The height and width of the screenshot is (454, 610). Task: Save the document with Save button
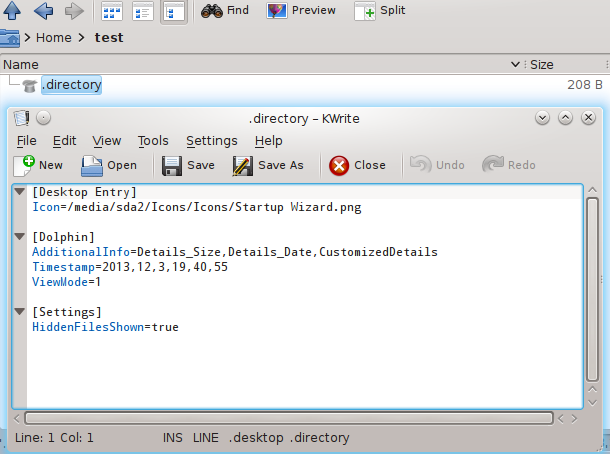(188, 165)
